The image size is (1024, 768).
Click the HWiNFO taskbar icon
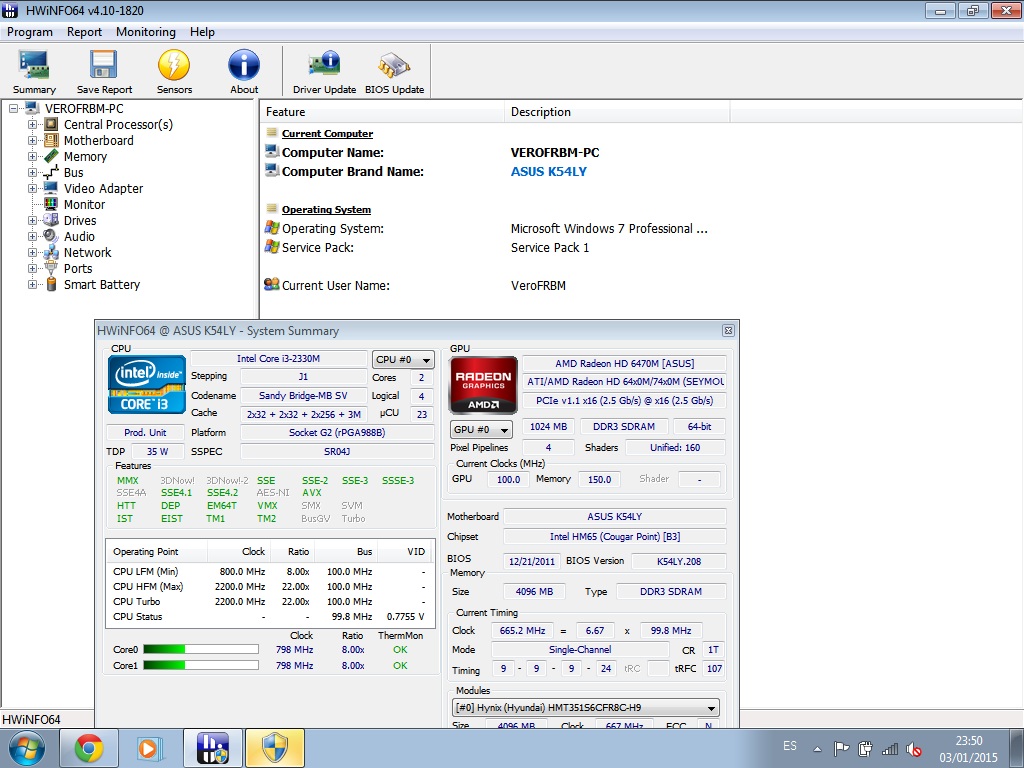[x=212, y=747]
